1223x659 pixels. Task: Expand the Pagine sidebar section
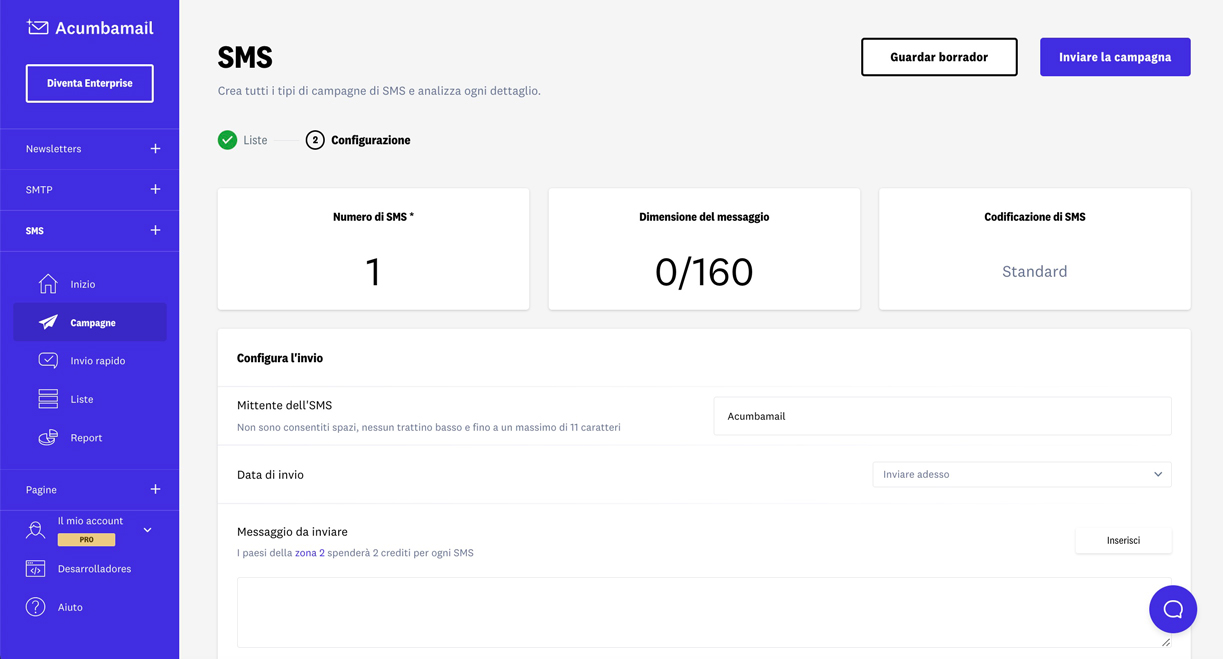pyautogui.click(x=155, y=490)
